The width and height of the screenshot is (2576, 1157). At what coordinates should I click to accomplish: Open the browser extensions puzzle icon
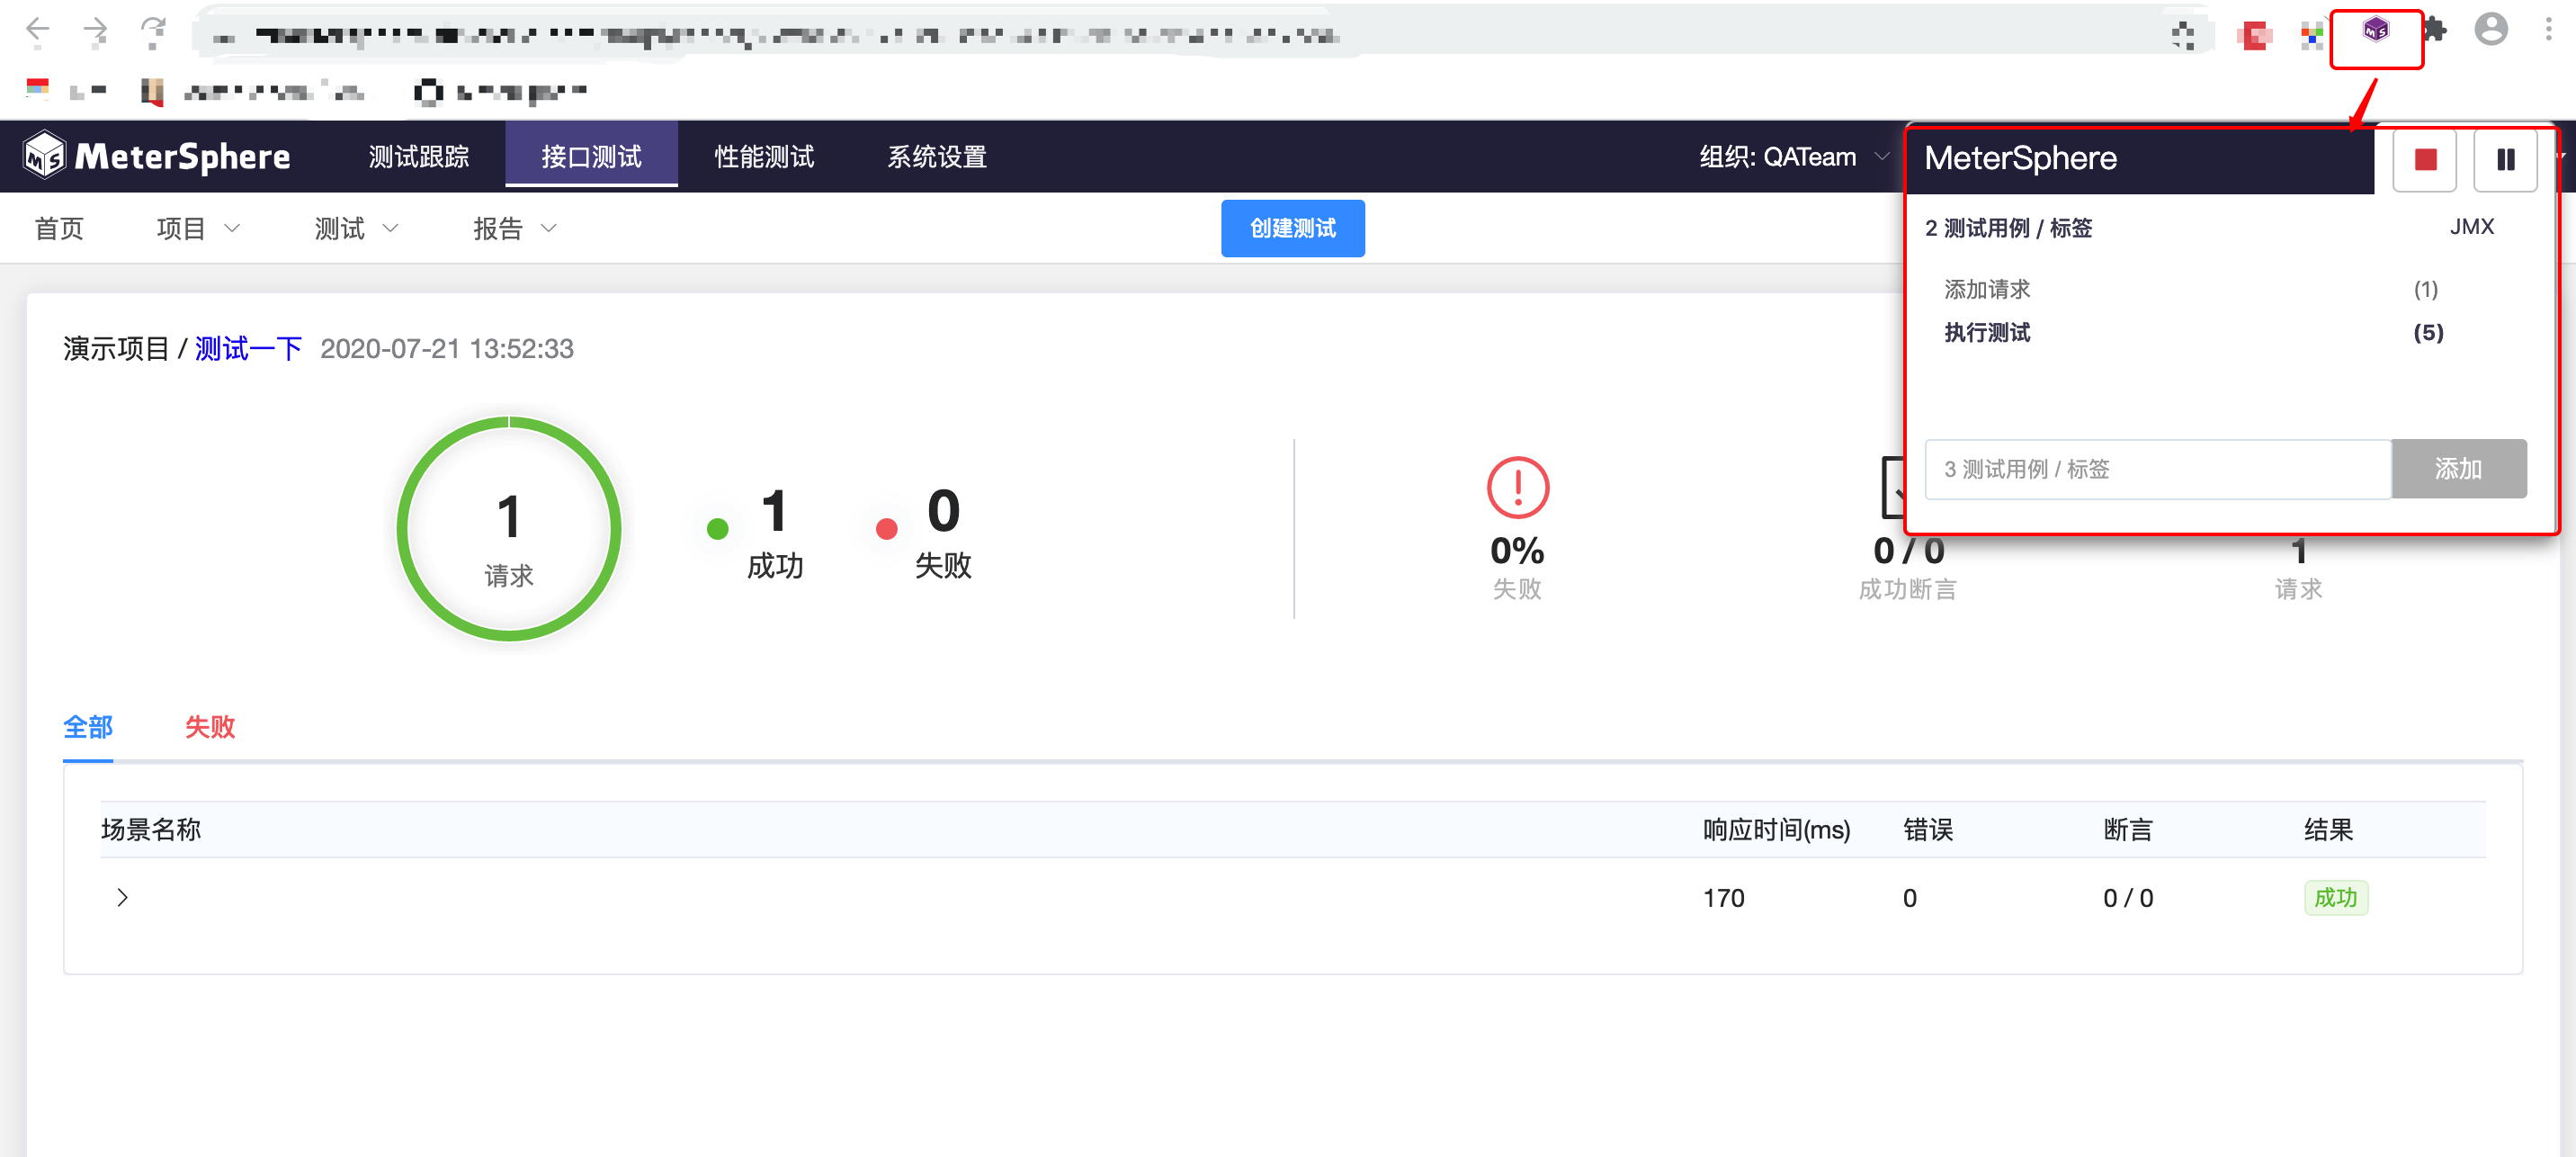coord(2435,31)
